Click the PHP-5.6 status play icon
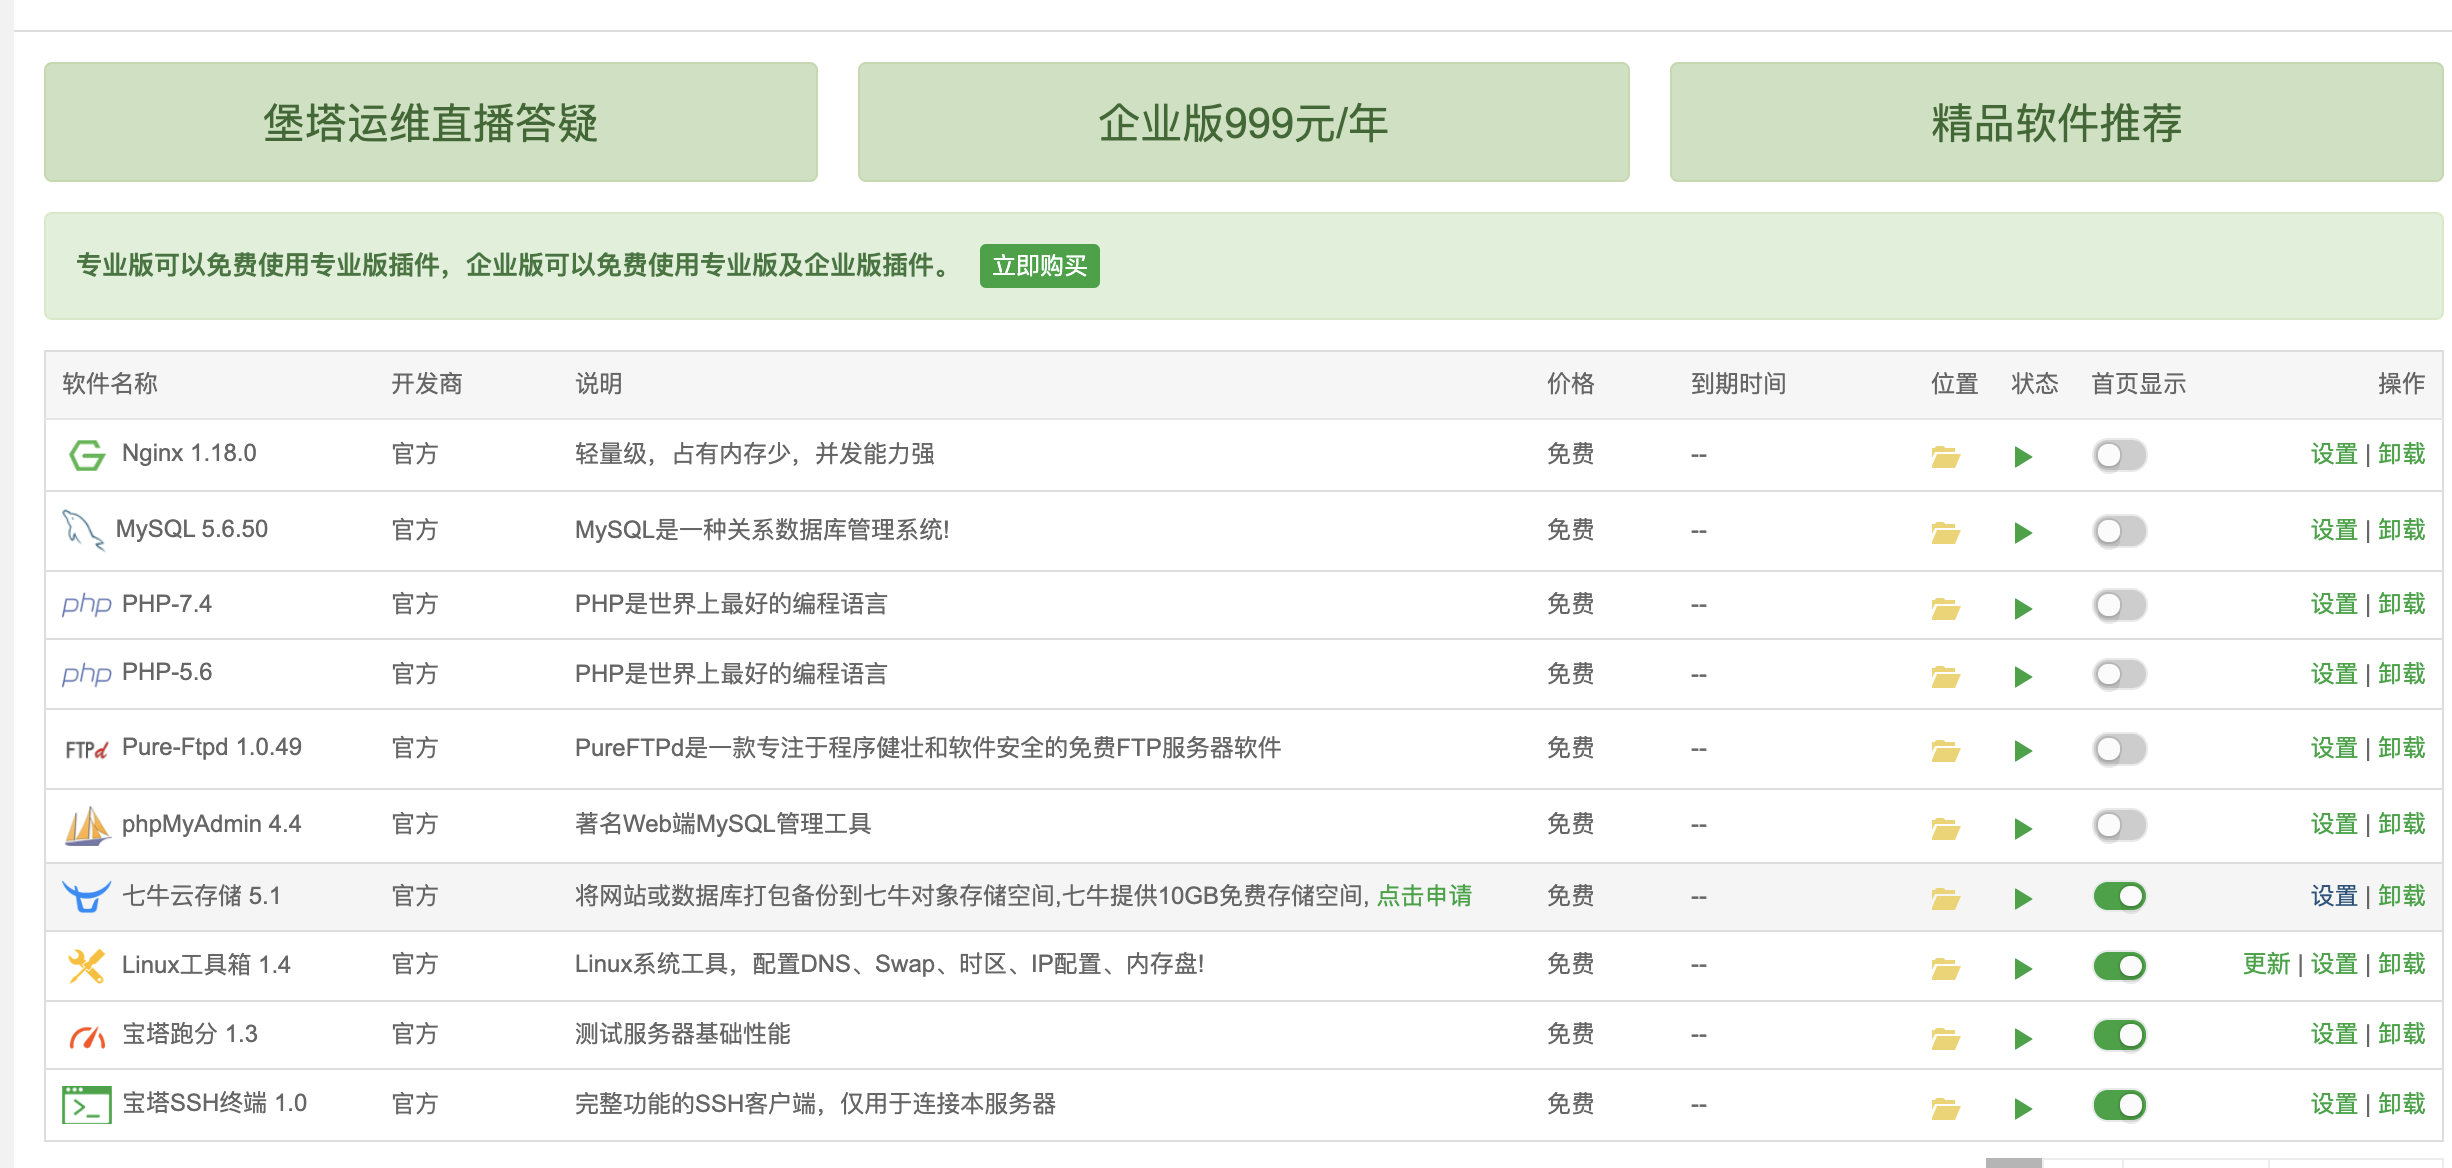This screenshot has width=2452, height=1168. click(x=2023, y=677)
